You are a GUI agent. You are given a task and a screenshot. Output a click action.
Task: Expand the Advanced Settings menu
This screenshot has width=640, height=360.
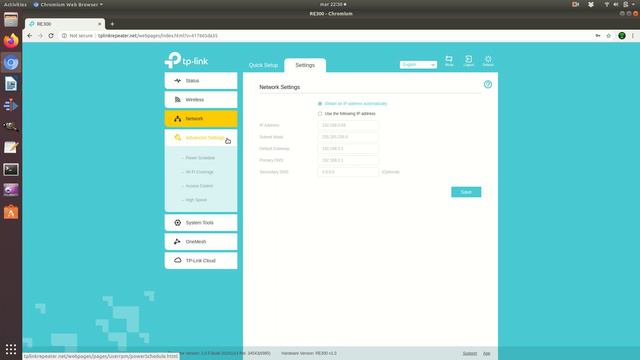pyautogui.click(x=201, y=138)
